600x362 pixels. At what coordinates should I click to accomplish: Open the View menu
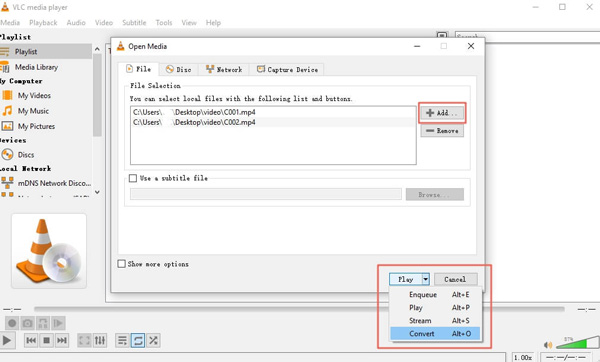click(189, 23)
